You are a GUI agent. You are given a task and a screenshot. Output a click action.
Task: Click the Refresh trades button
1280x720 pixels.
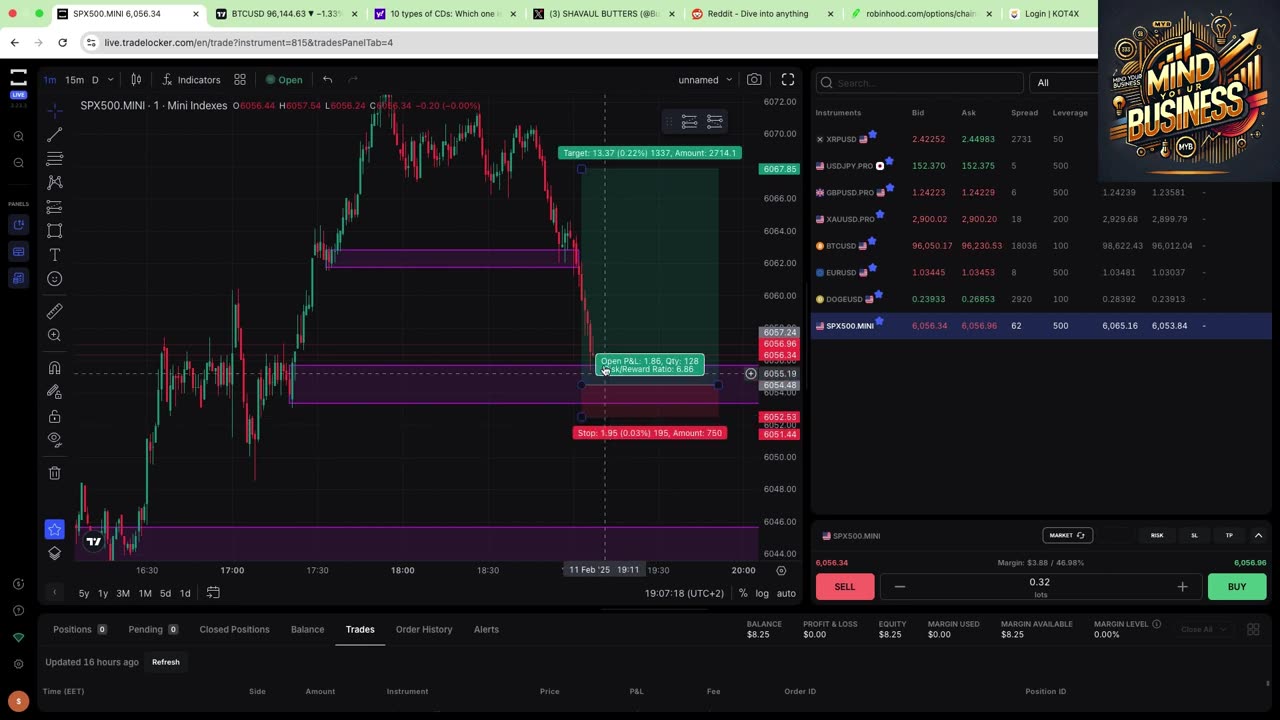tap(166, 662)
